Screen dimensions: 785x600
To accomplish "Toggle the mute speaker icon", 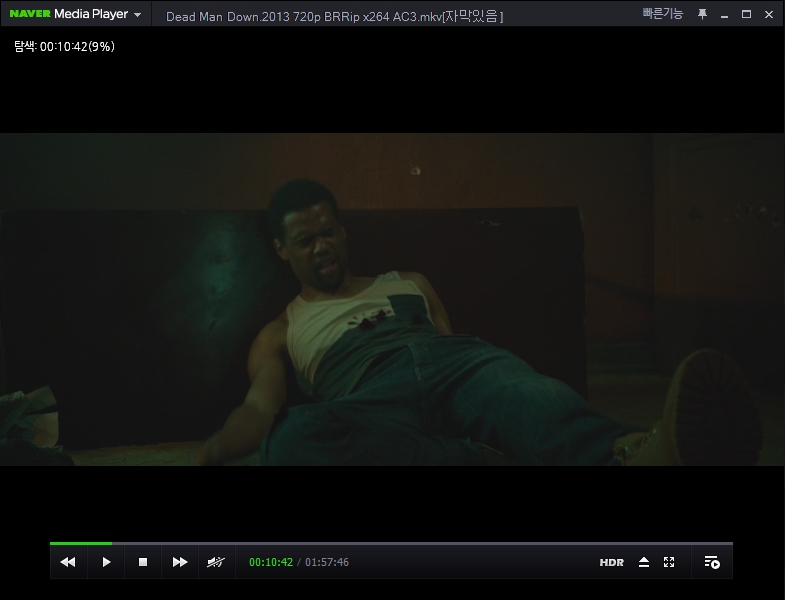I will click(x=216, y=562).
